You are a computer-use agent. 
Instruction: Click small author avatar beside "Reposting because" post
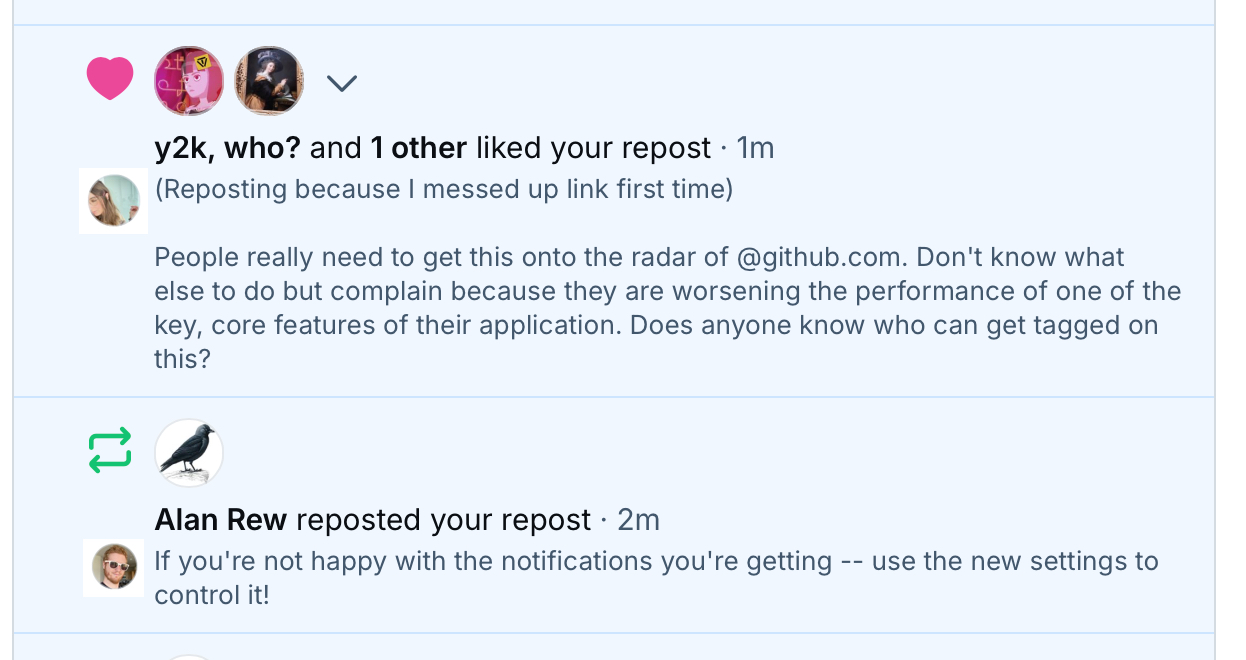tap(114, 201)
